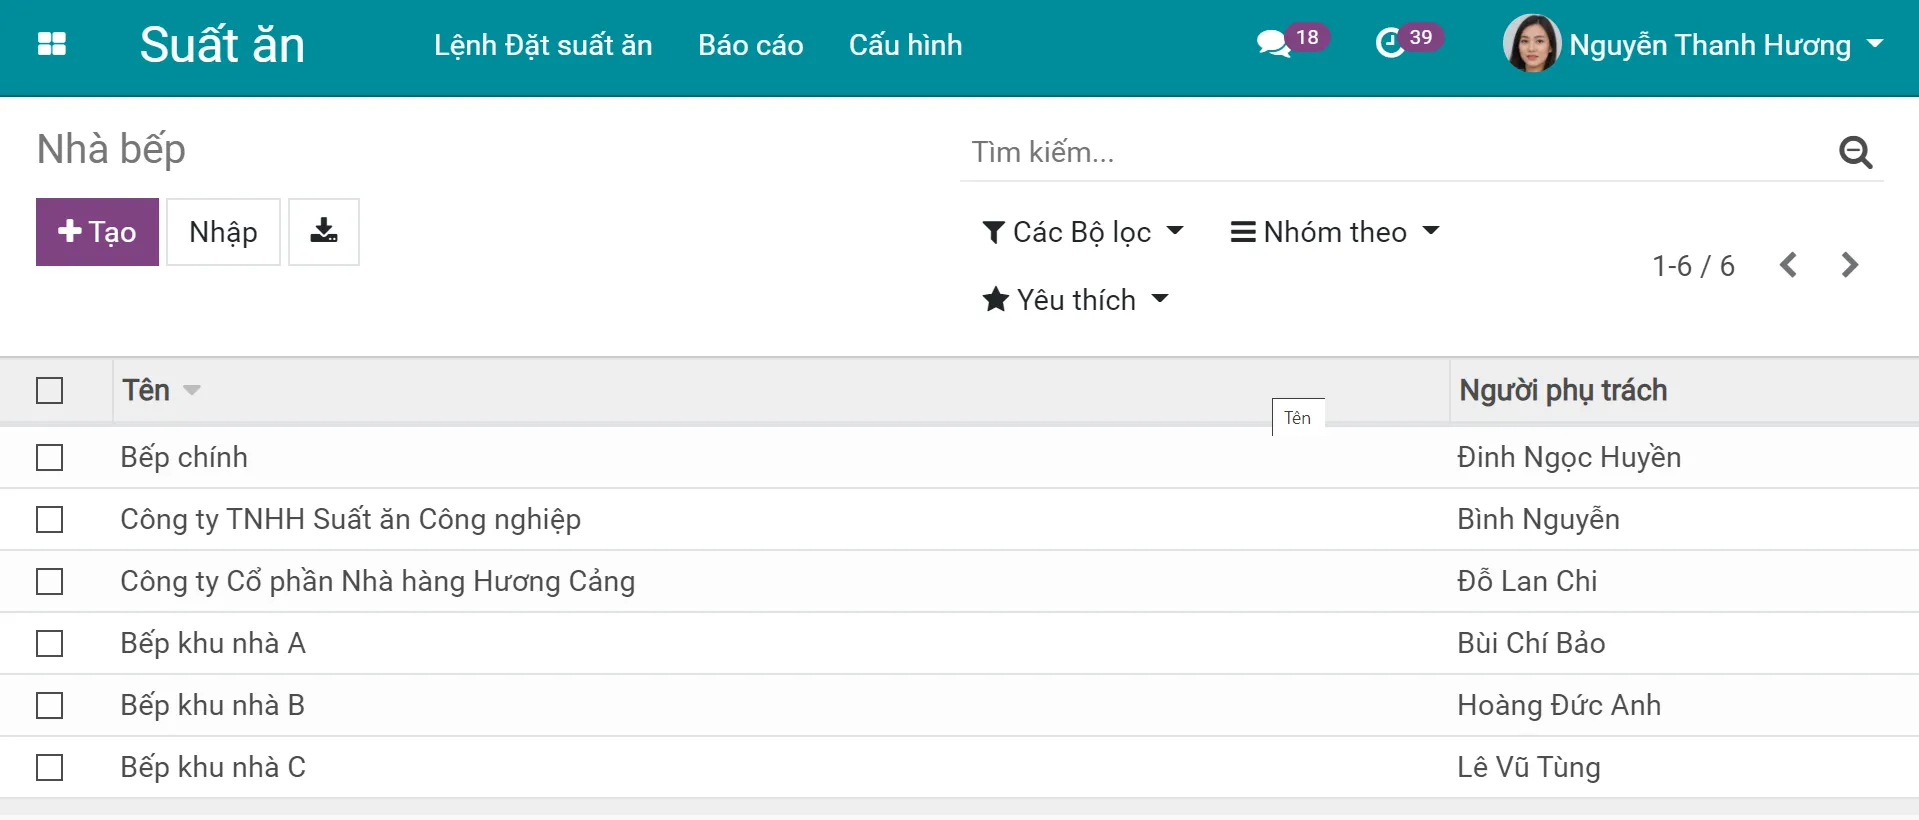The image size is (1919, 820).
Task: Open the Bếp khu nhà A record
Action: tap(213, 644)
